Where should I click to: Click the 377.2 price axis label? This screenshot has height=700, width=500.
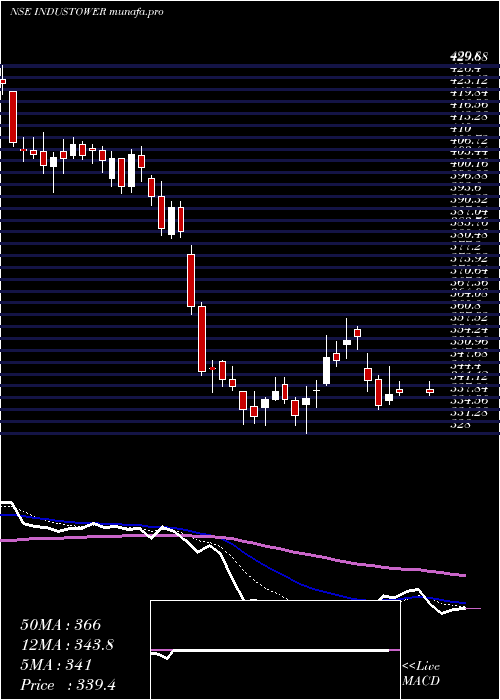465,247
